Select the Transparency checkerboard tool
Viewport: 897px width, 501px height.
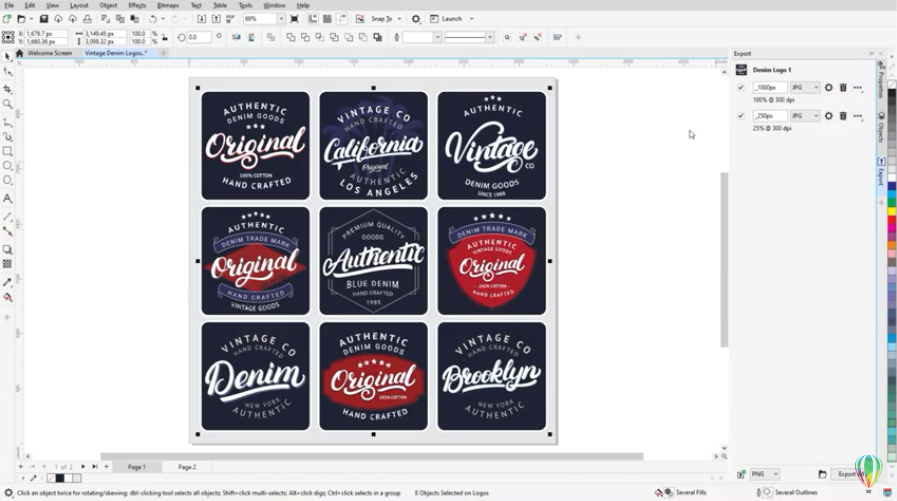[7, 264]
